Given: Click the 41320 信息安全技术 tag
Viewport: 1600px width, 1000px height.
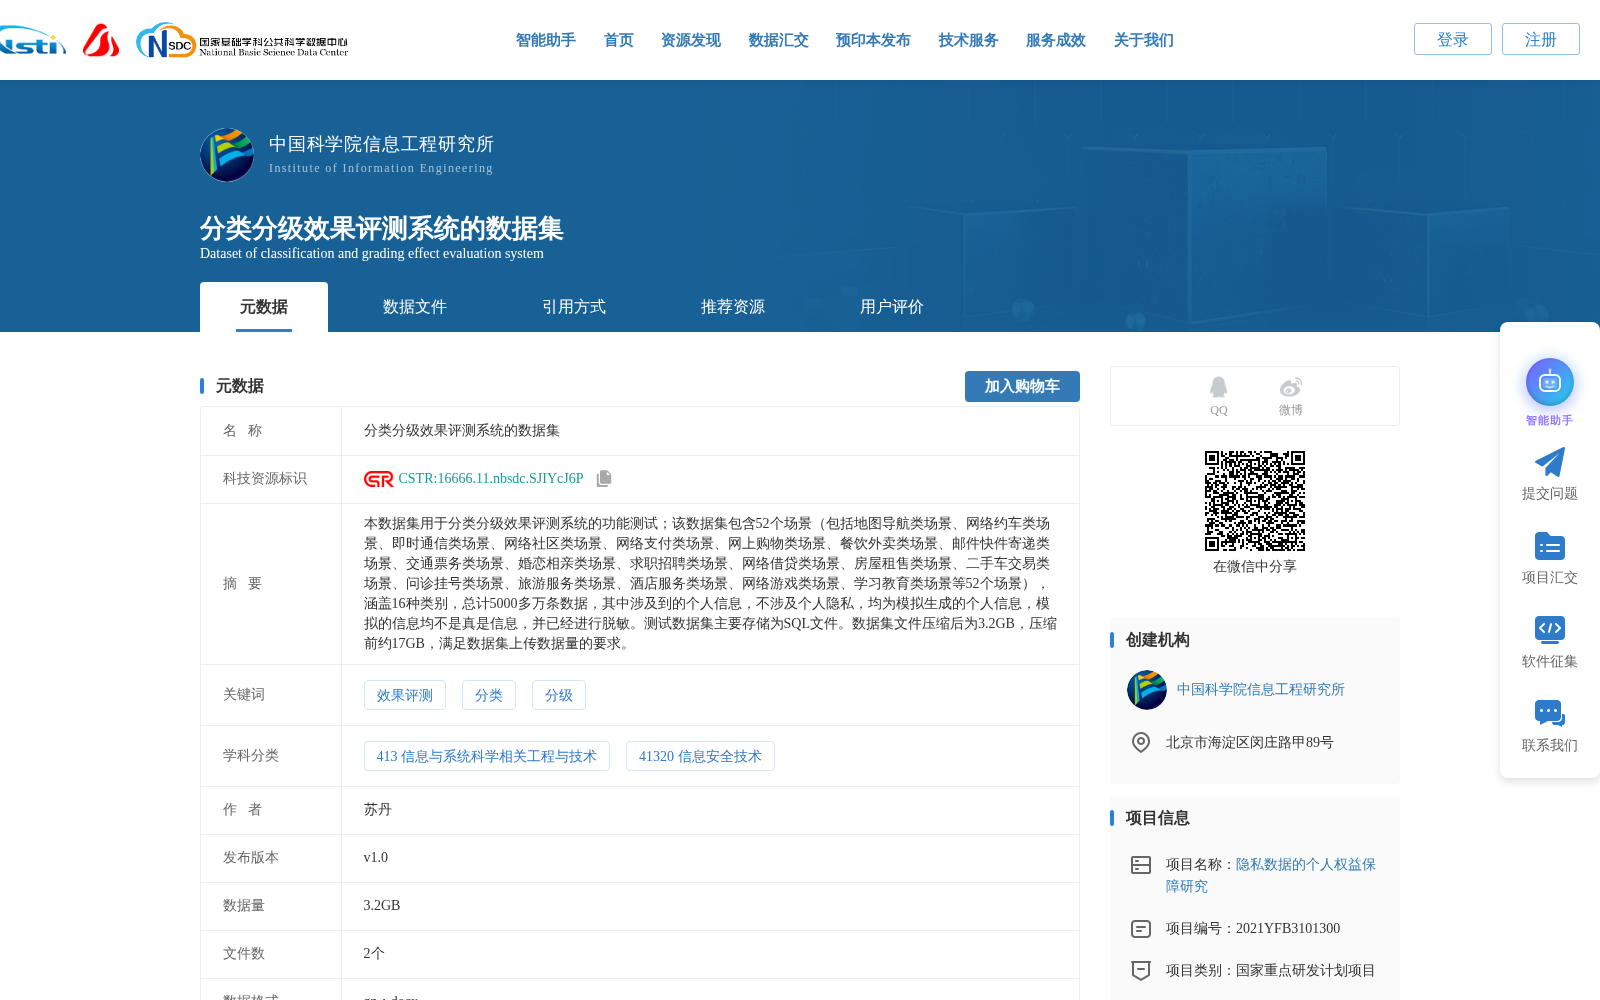Looking at the screenshot, I should [700, 756].
